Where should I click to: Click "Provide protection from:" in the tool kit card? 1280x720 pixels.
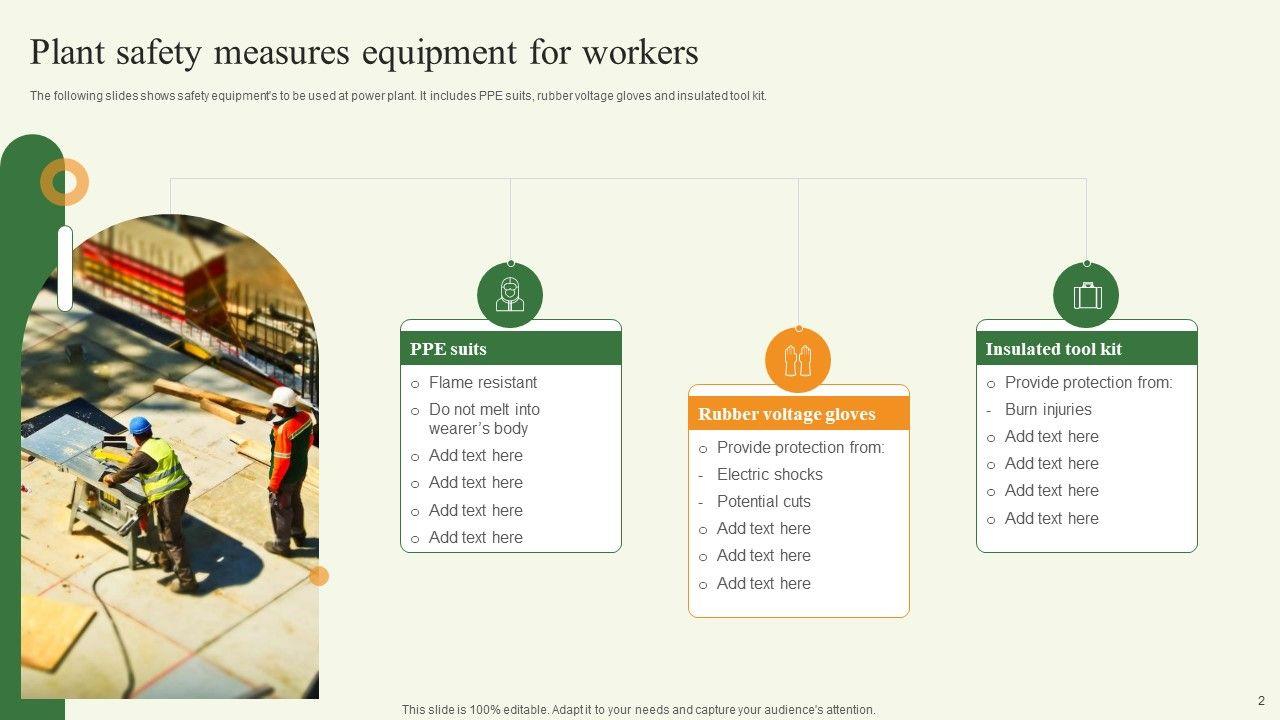pyautogui.click(x=1089, y=382)
